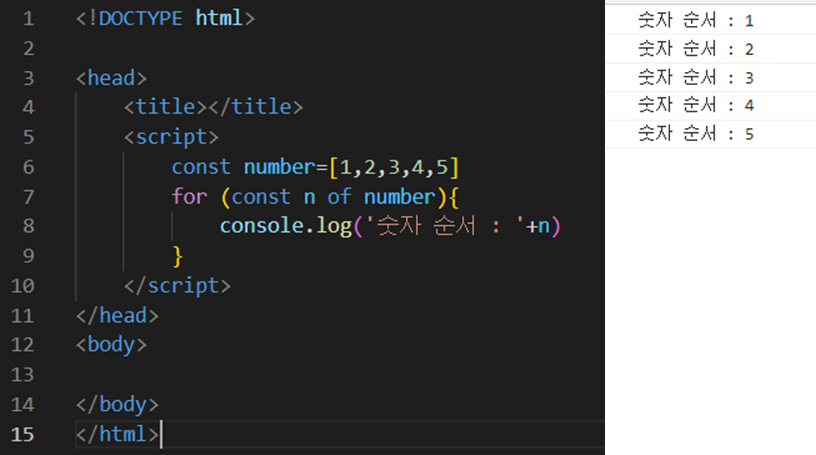The height and width of the screenshot is (455, 816).
Task: Click line number 13 in the gutter
Action: click(23, 374)
